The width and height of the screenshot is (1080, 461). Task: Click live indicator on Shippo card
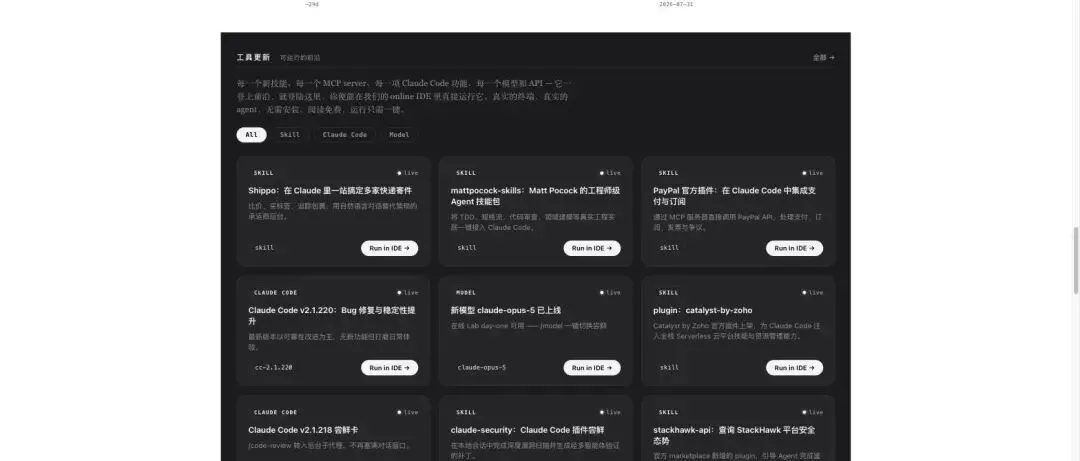408,173
